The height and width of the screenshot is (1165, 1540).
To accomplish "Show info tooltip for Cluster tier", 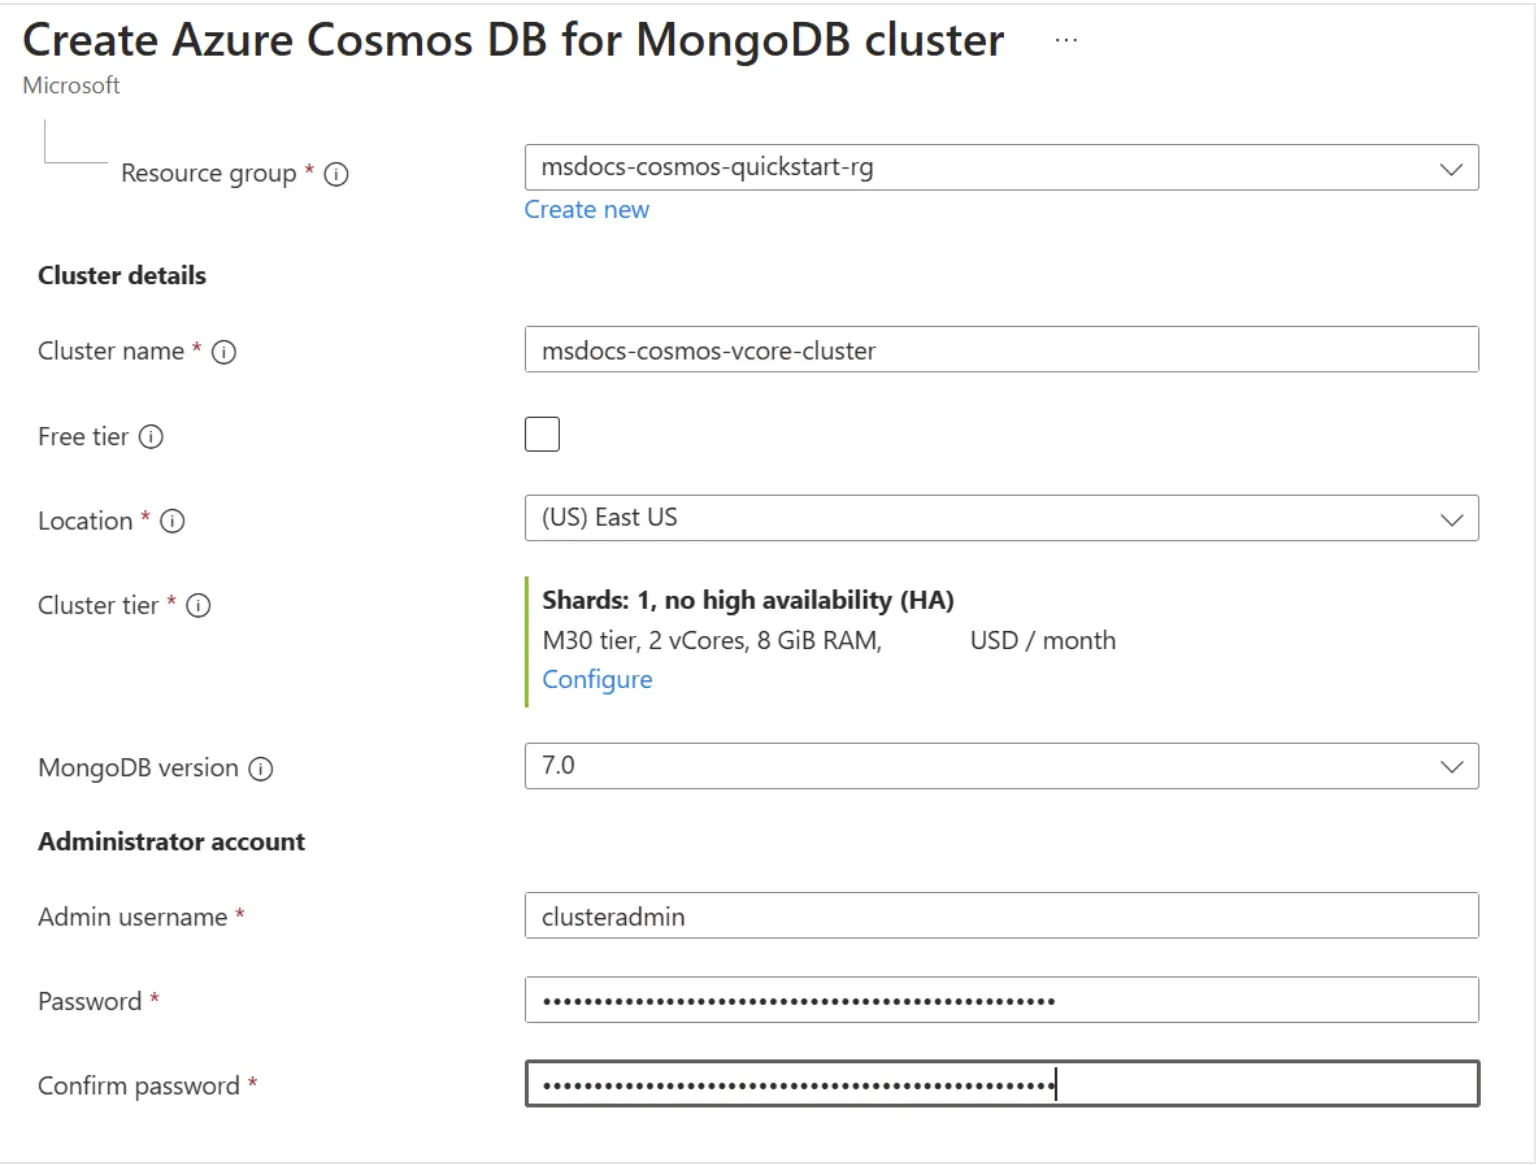I will [198, 606].
